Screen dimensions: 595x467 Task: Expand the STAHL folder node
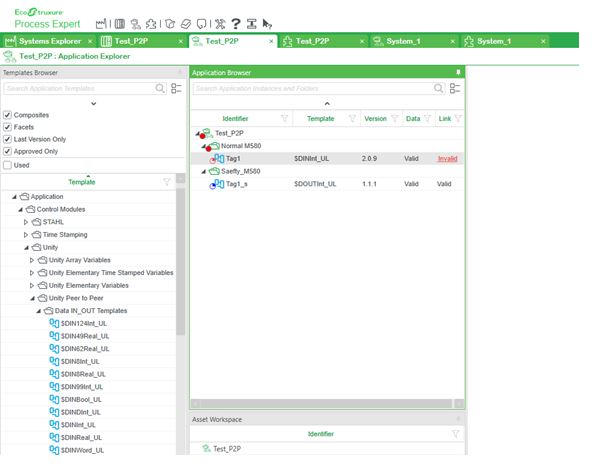pos(26,222)
